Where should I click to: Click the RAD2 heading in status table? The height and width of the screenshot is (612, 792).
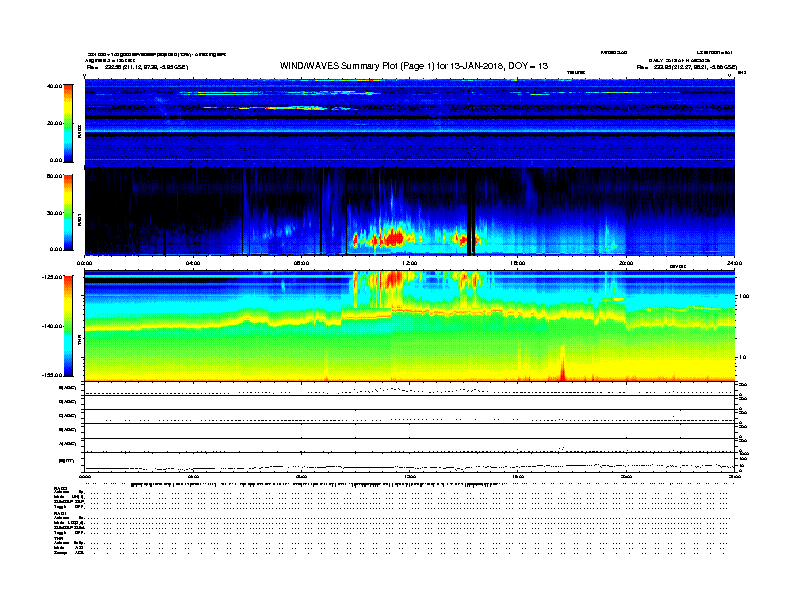tap(60, 488)
